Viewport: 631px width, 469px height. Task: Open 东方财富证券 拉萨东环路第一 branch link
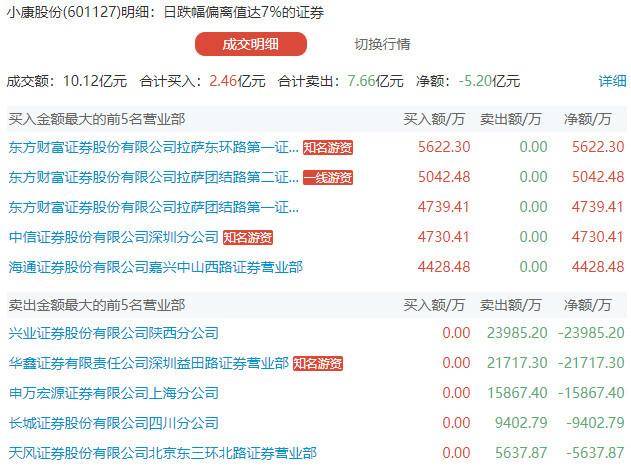153,147
